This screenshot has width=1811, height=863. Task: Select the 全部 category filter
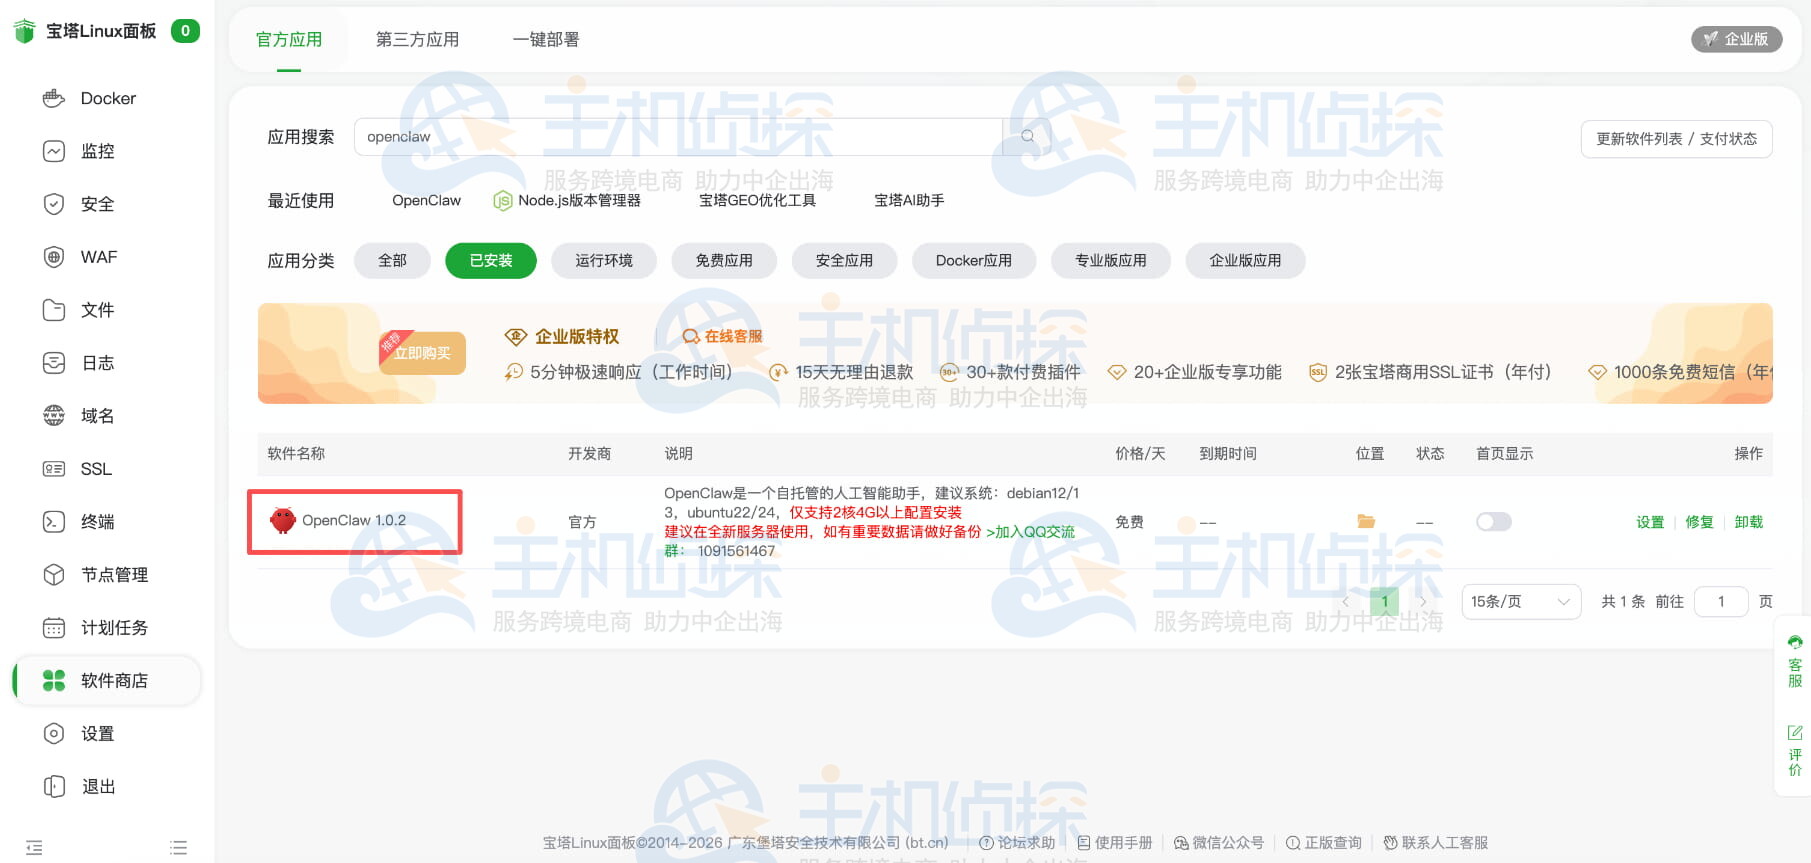click(392, 261)
